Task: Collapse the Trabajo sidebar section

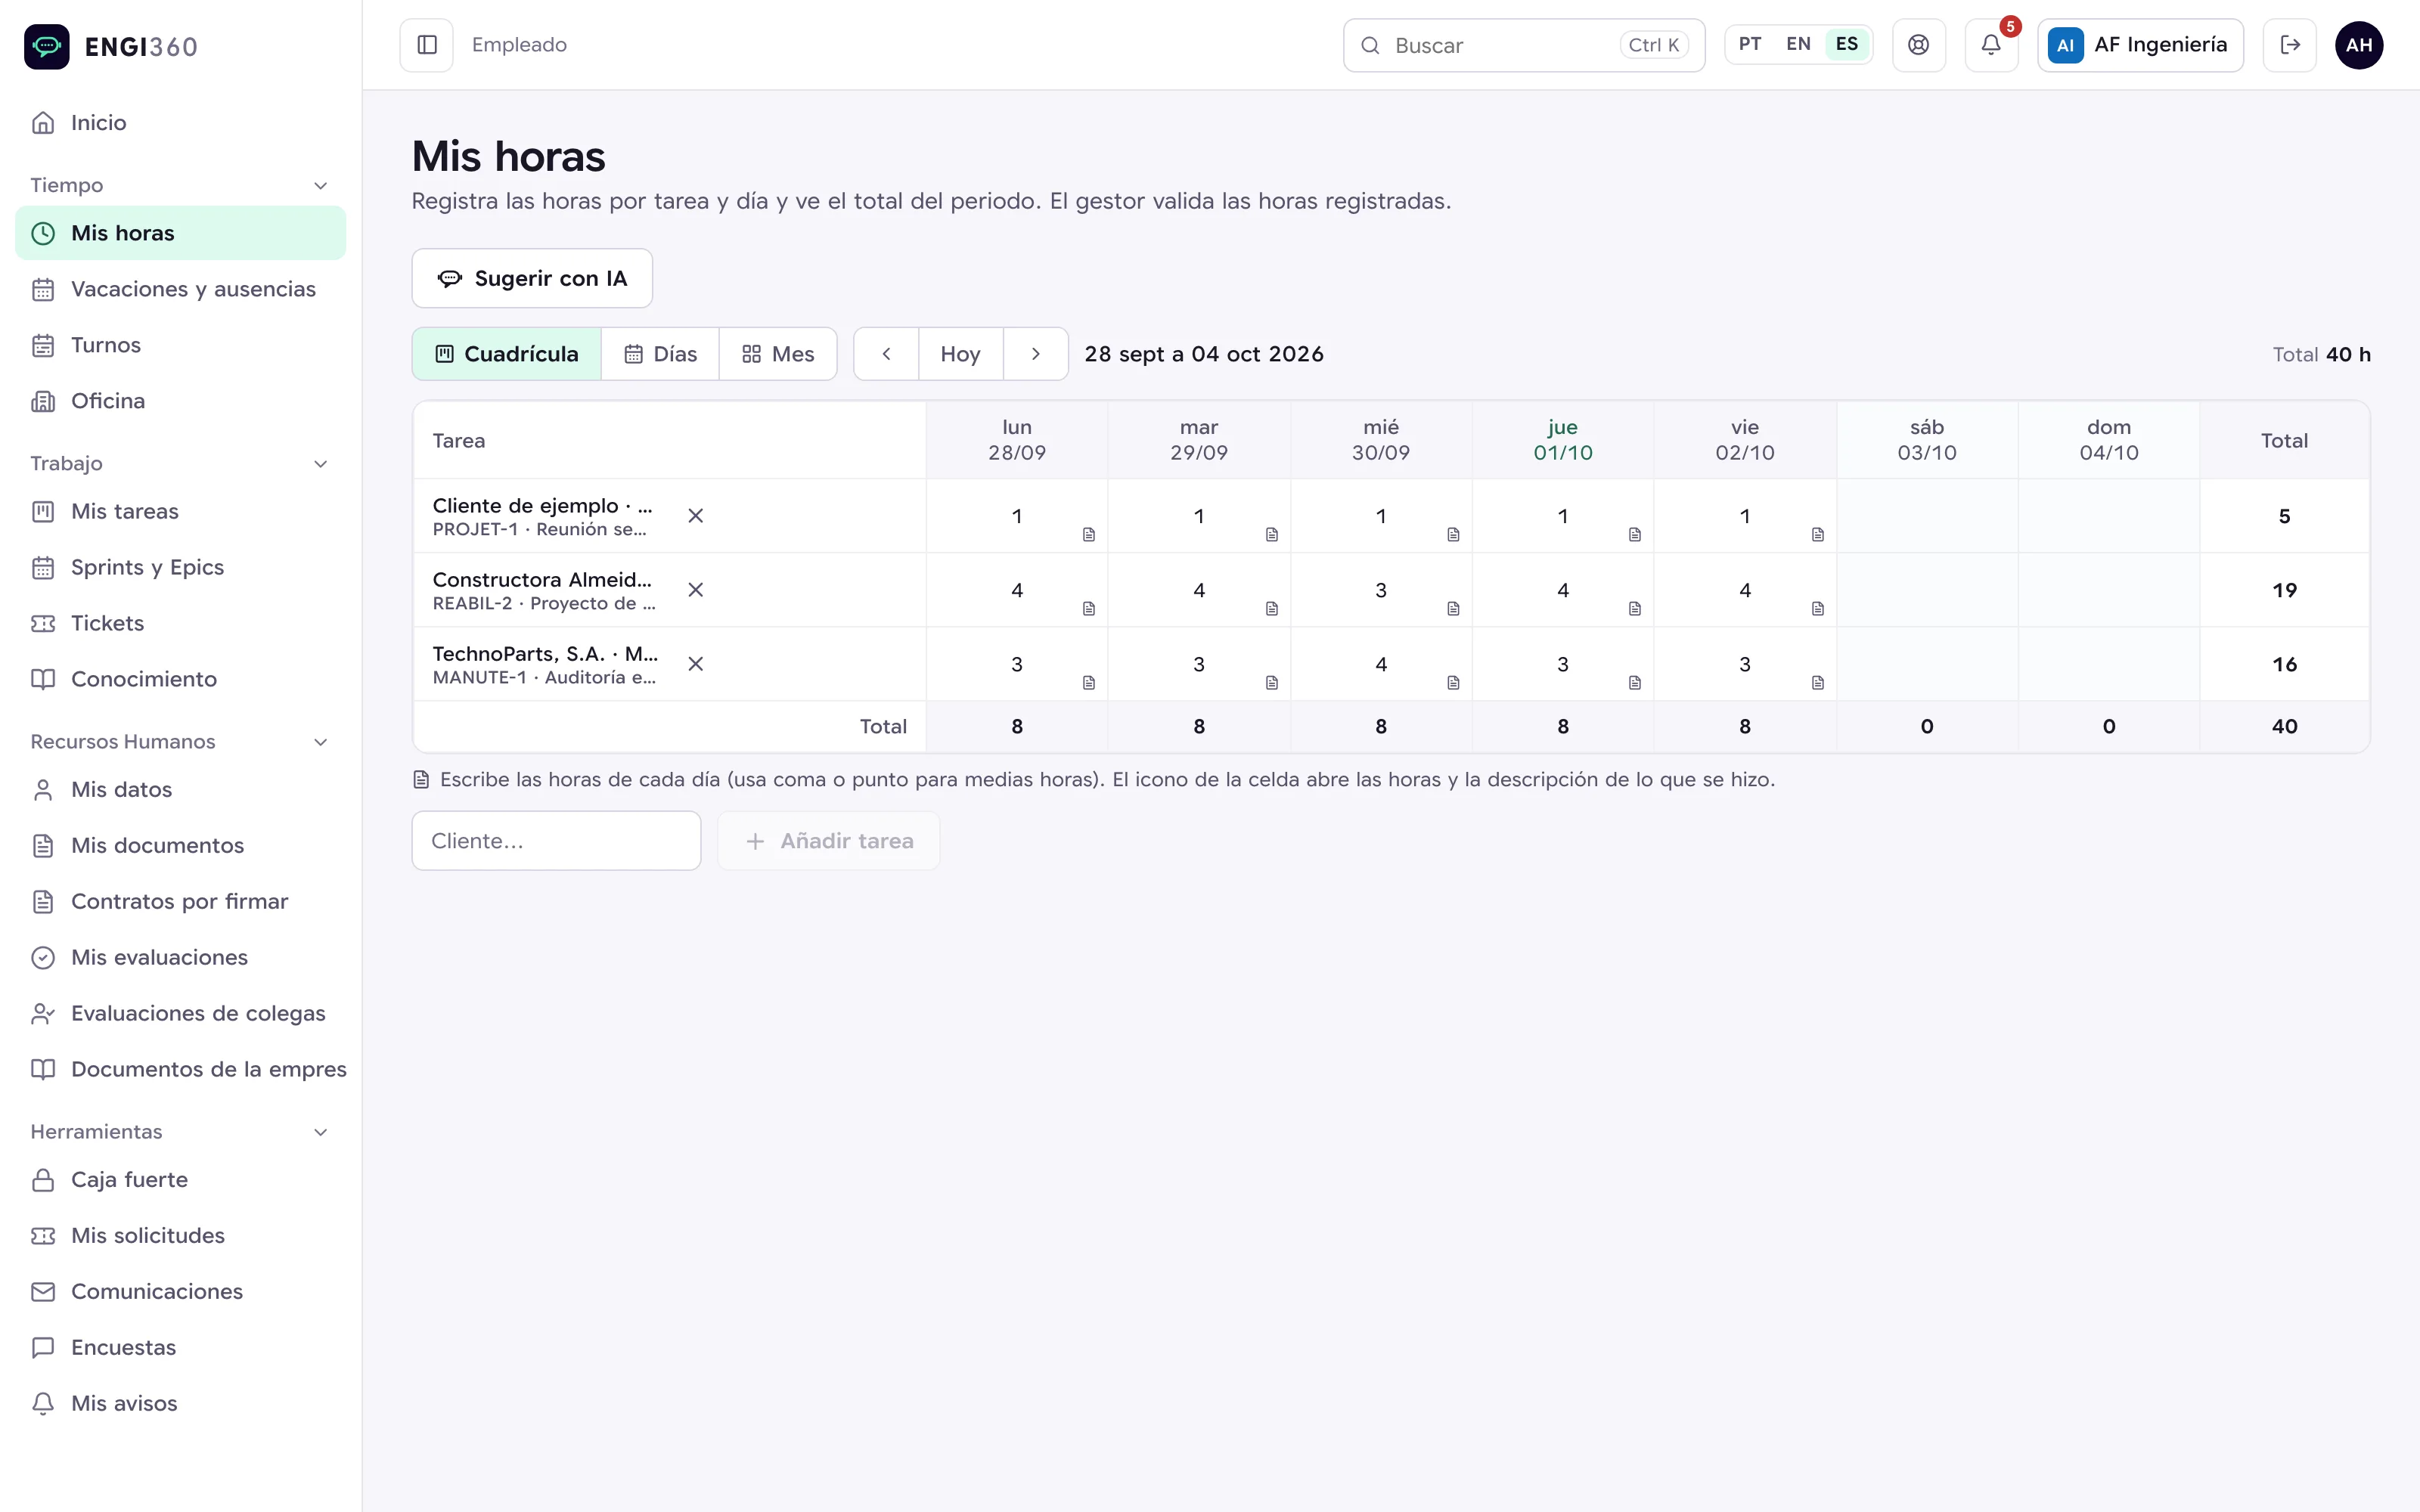Action: [x=321, y=464]
